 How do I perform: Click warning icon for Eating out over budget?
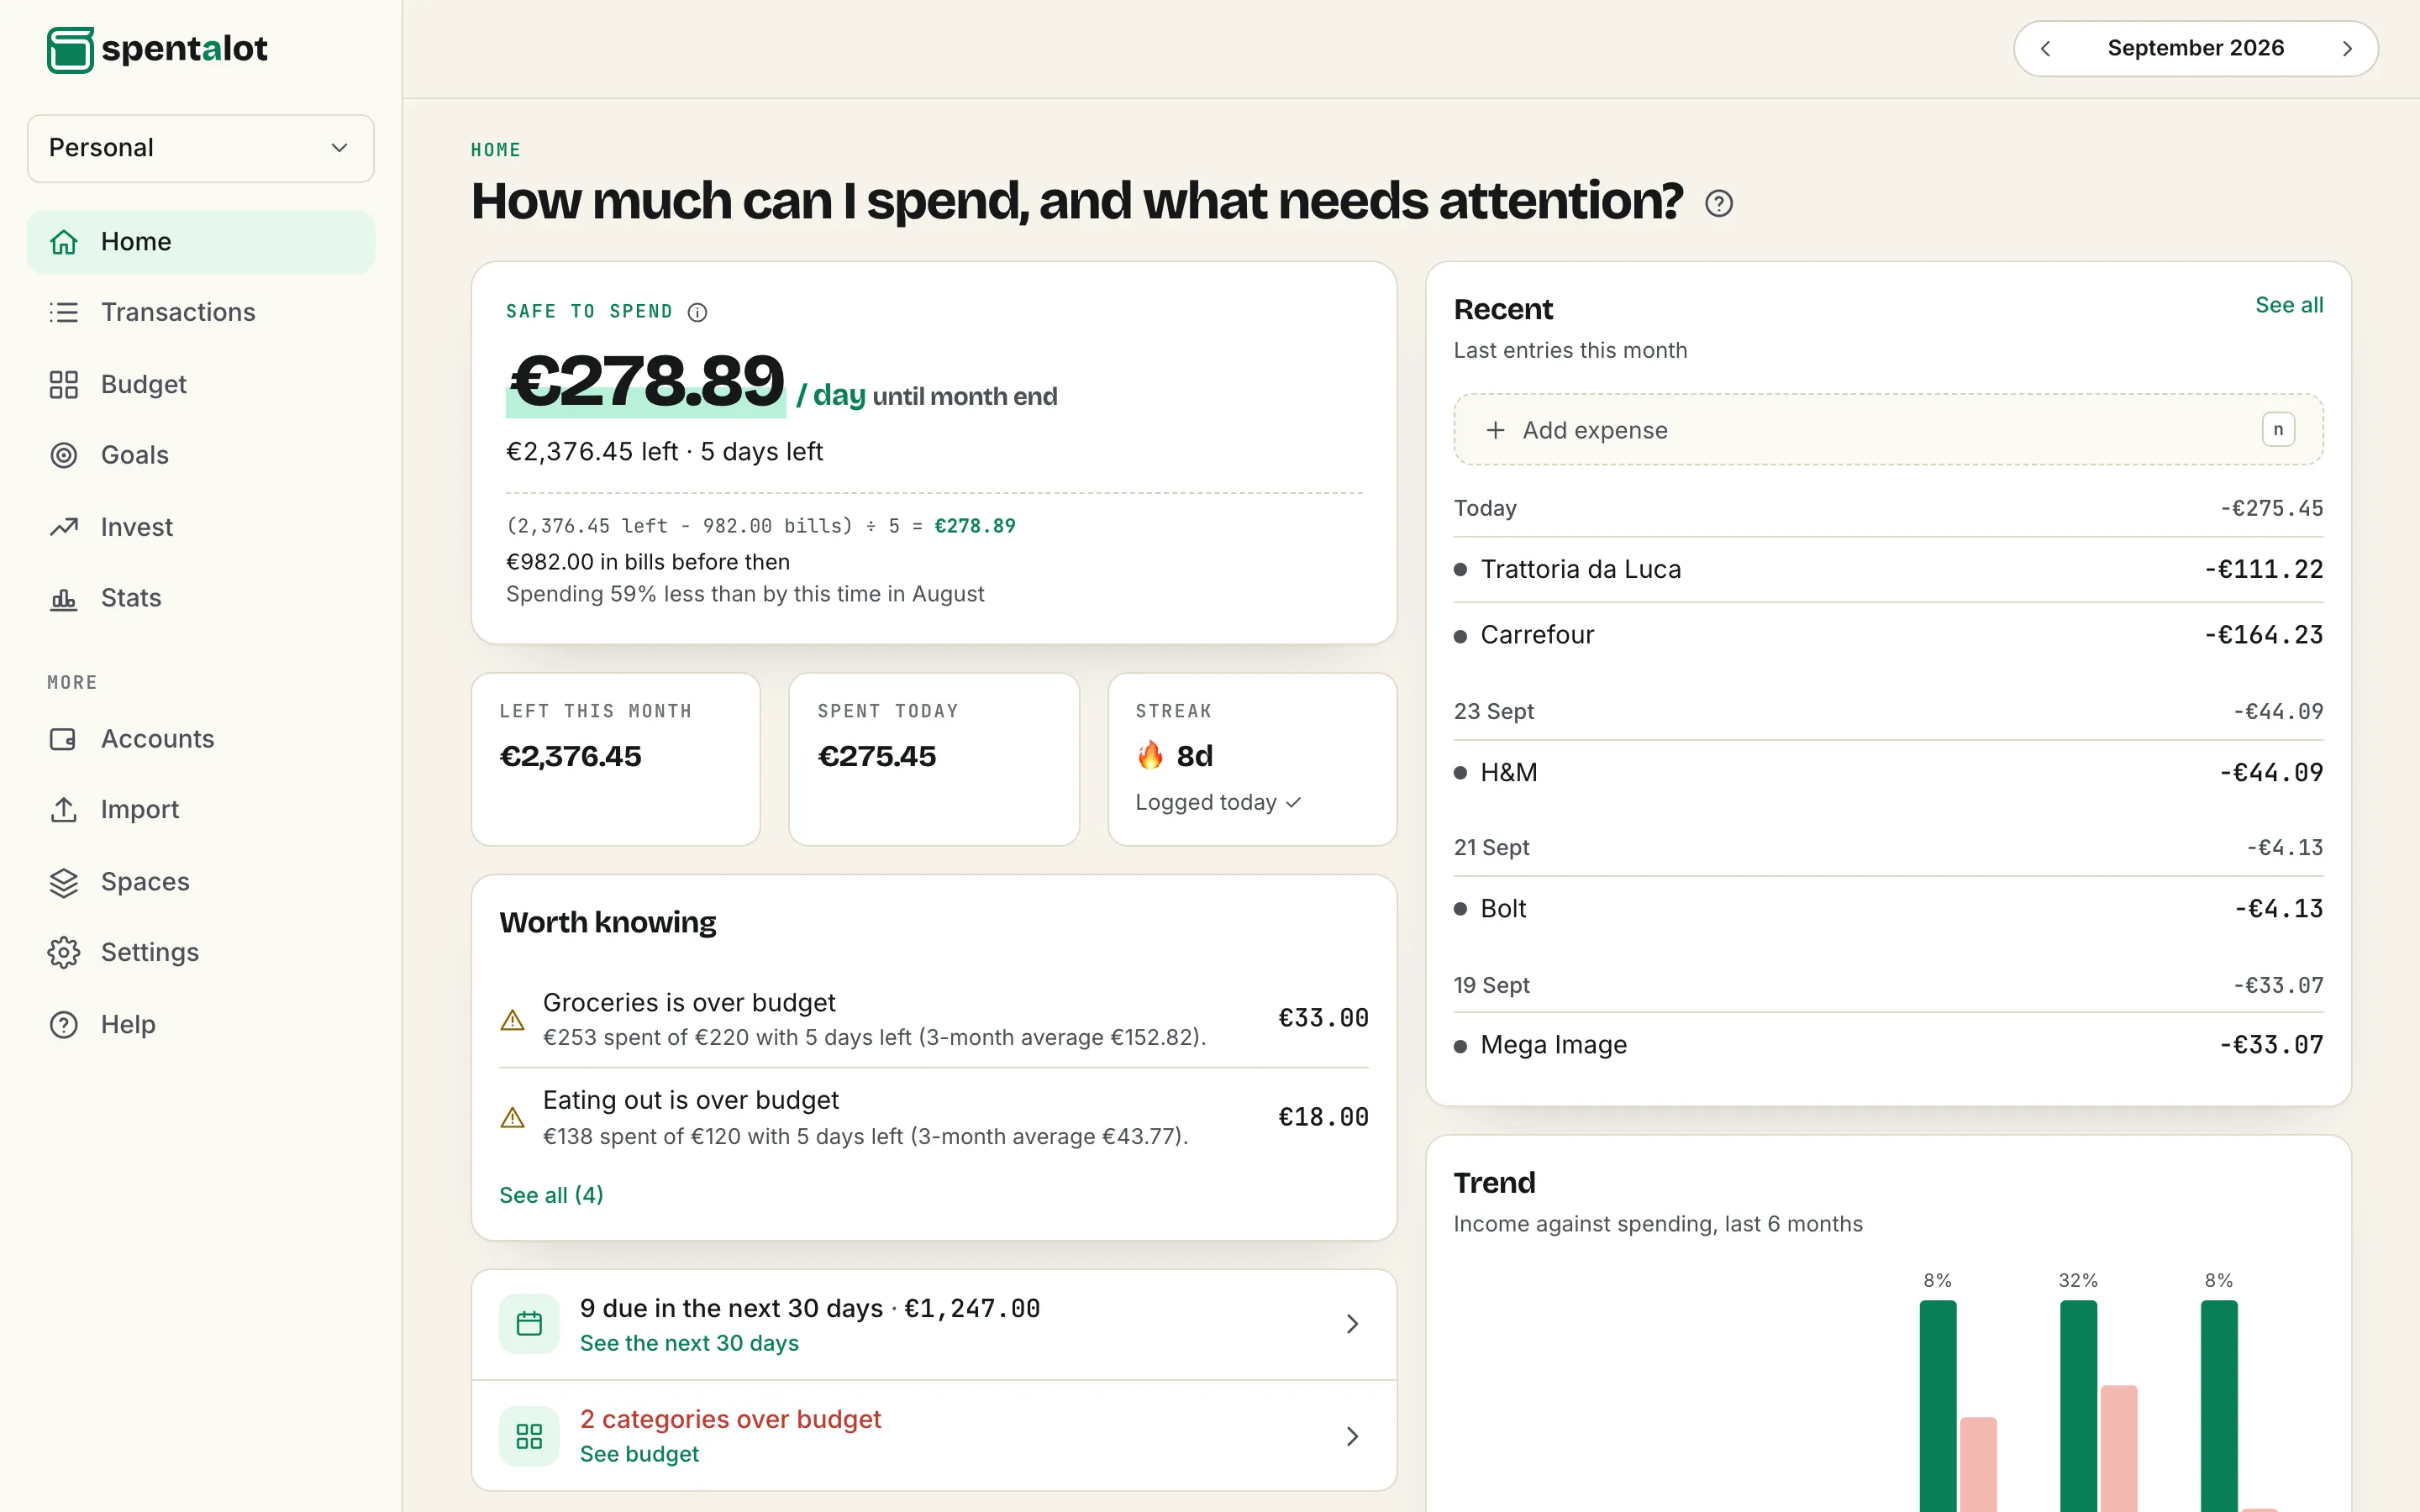pos(512,1118)
